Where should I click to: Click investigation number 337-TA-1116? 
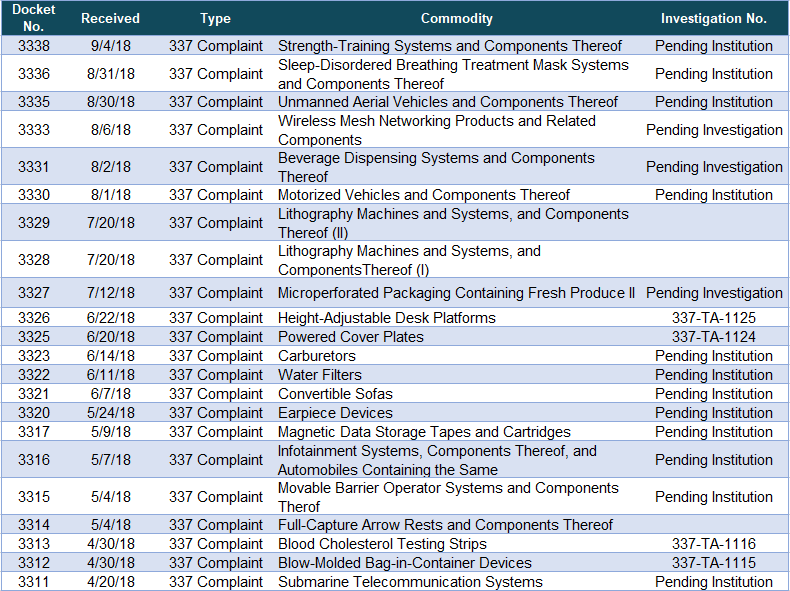pos(713,544)
